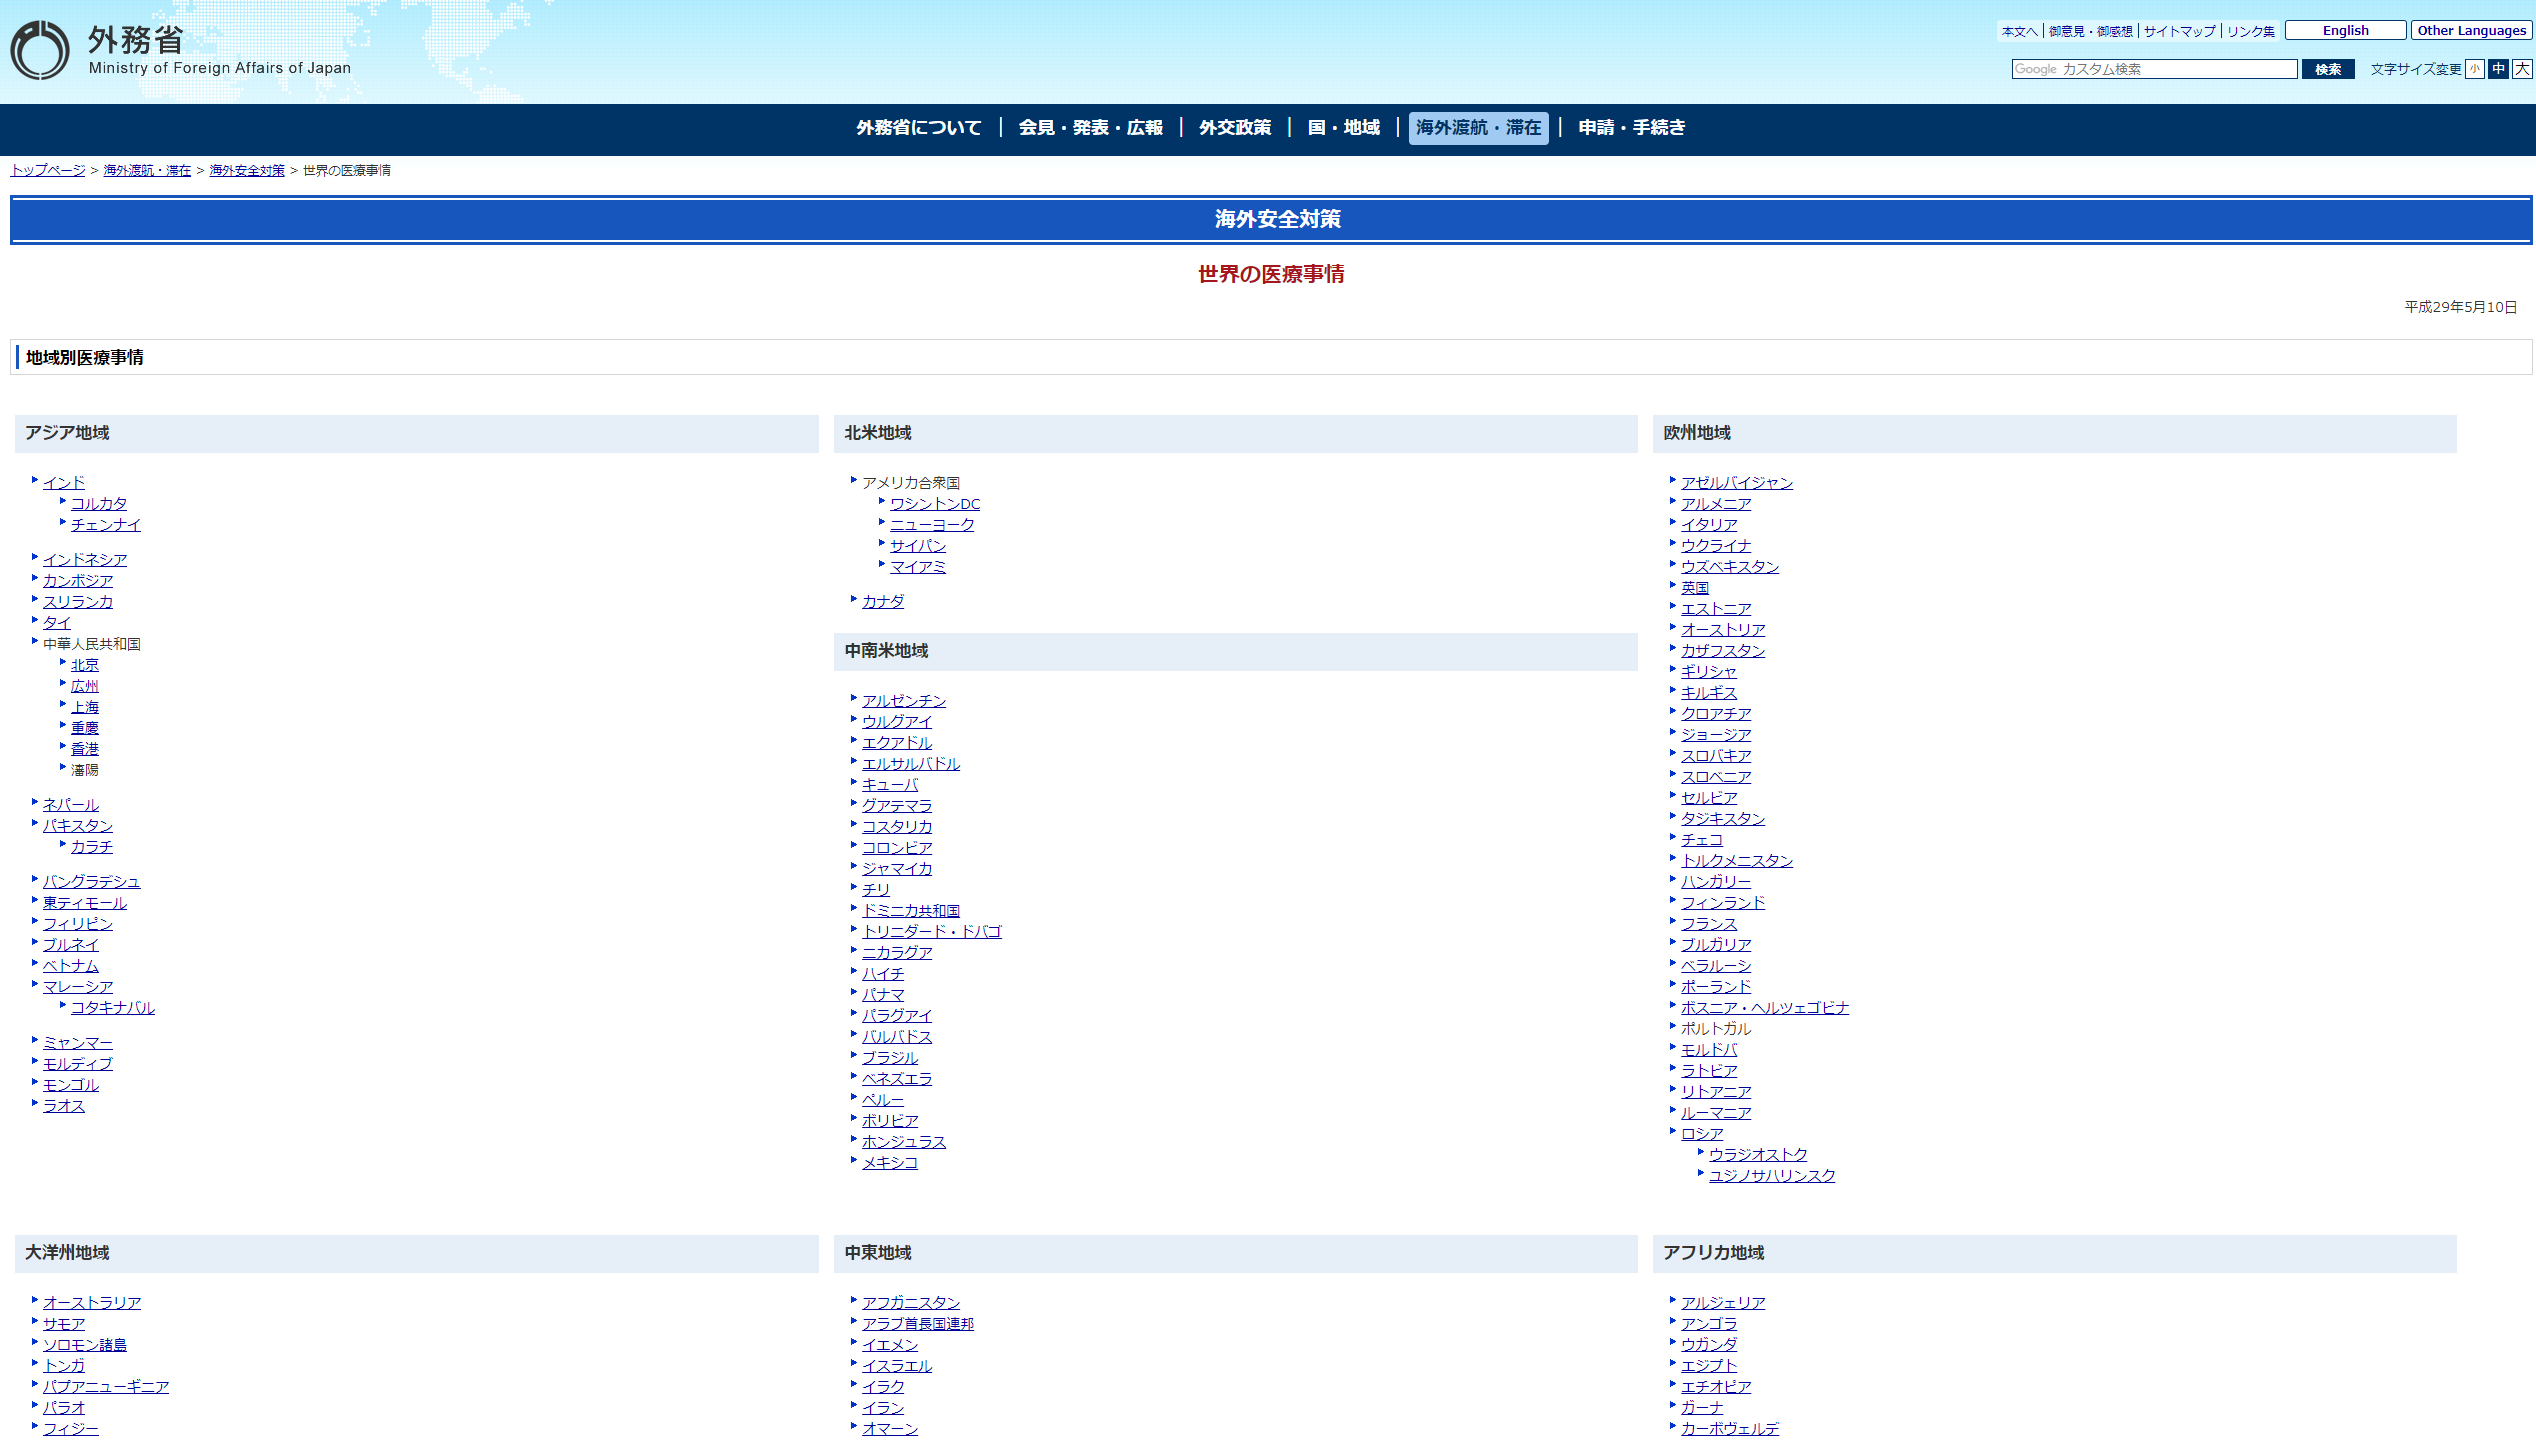The width and height of the screenshot is (2536, 1440).
Task: Open the インド medical information link
Action: [63, 483]
